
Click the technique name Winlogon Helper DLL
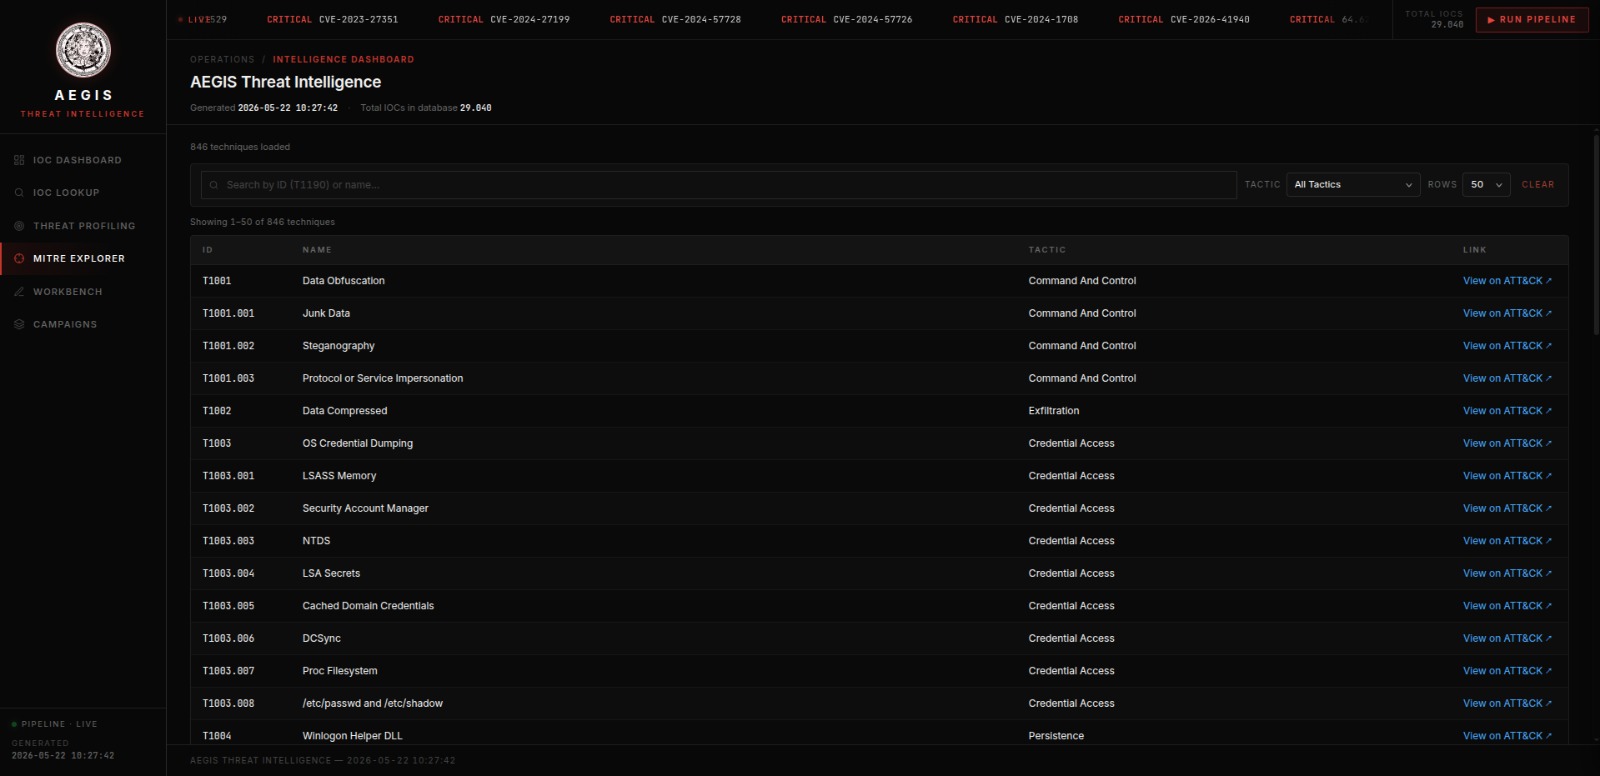point(352,736)
